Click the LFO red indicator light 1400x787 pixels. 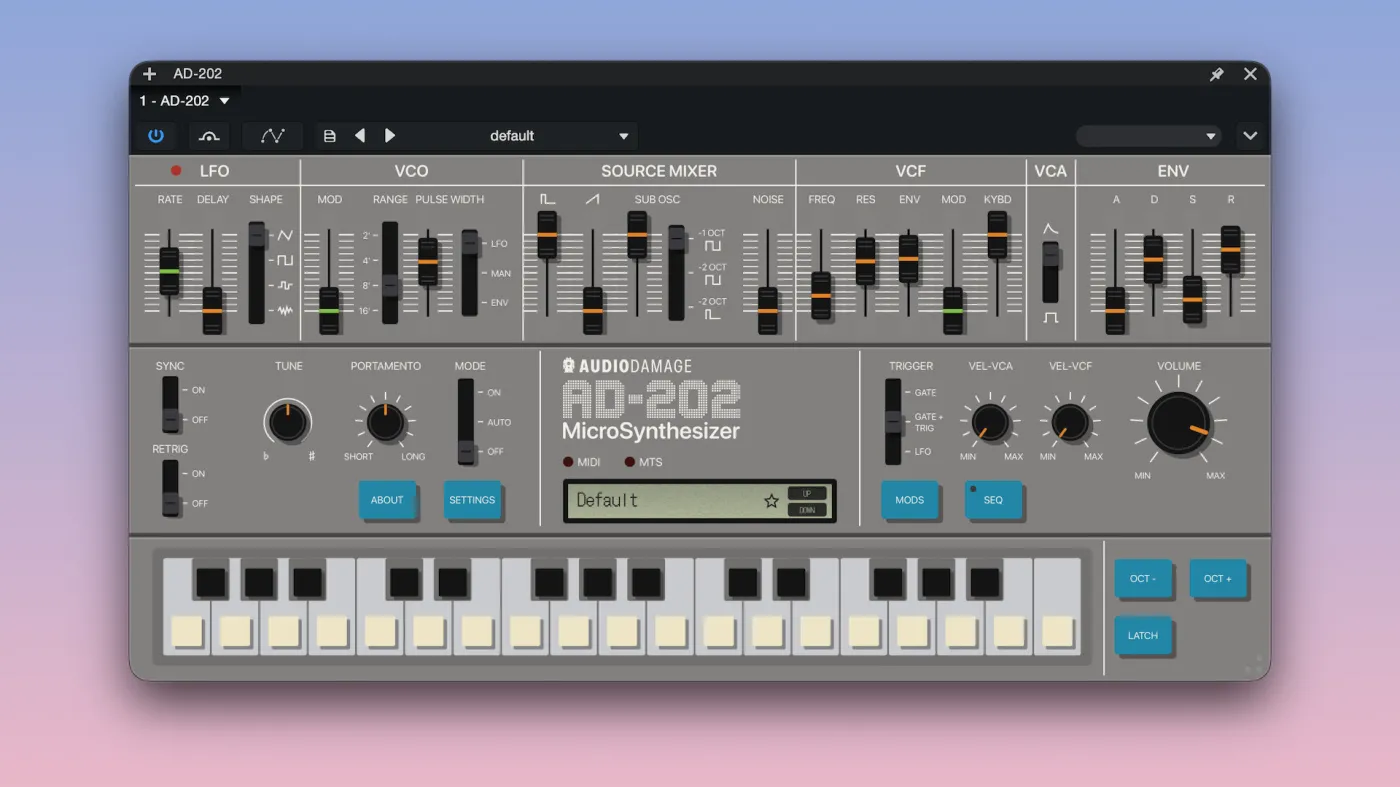pyautogui.click(x=177, y=171)
